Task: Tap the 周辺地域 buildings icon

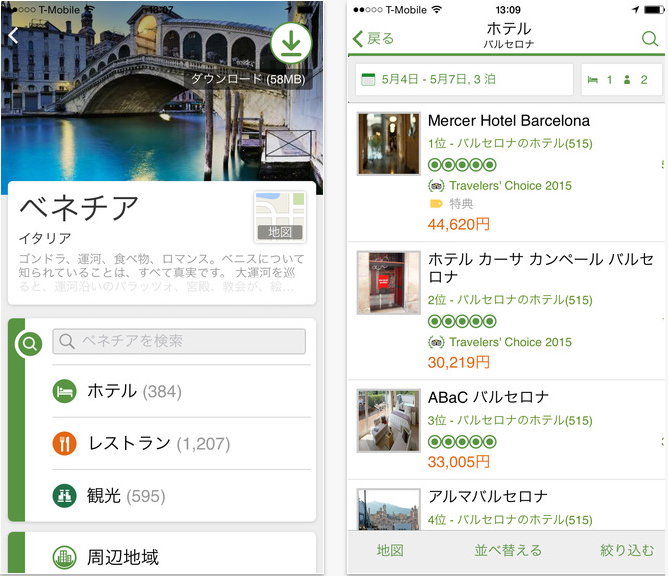Action: (x=64, y=557)
